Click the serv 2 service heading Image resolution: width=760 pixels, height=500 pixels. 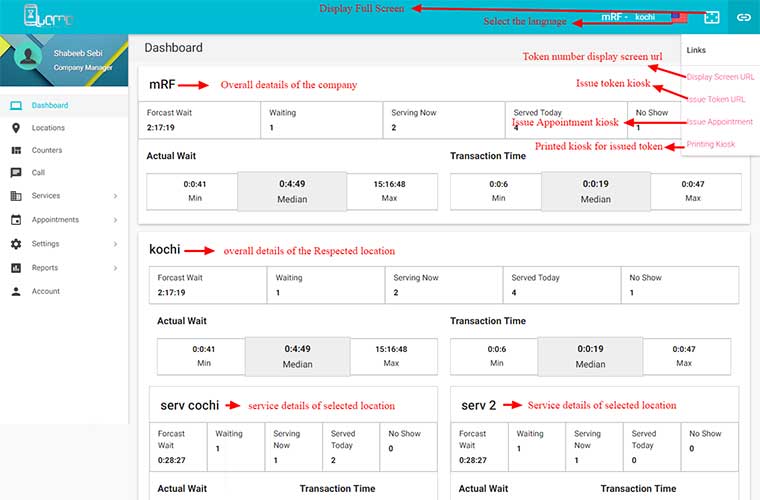[478, 405]
